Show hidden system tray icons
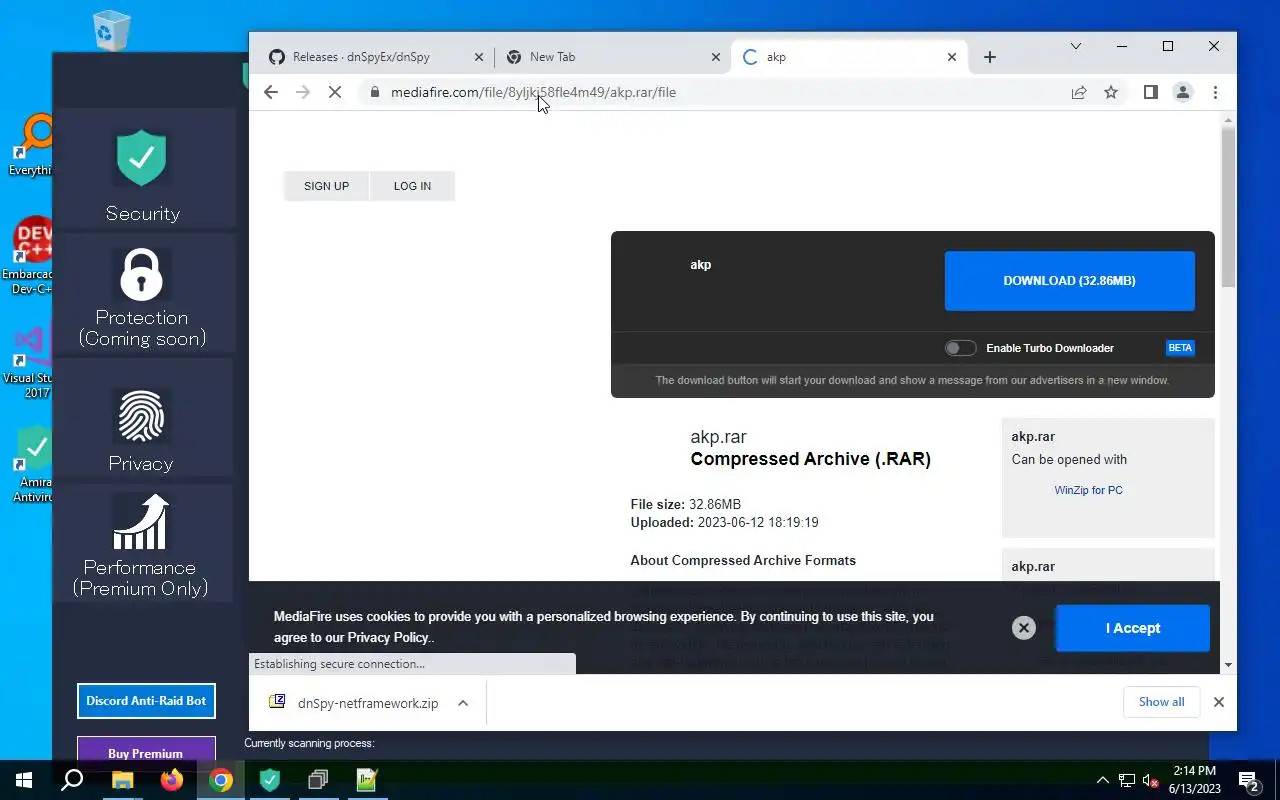 1102,780
